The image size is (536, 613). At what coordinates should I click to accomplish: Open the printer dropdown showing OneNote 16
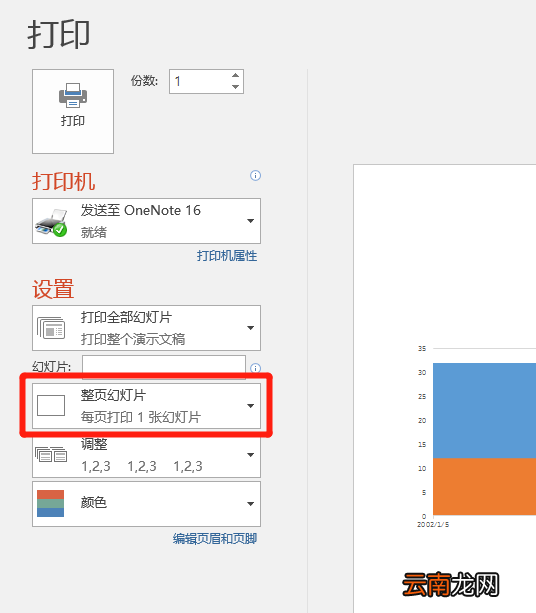click(x=146, y=221)
